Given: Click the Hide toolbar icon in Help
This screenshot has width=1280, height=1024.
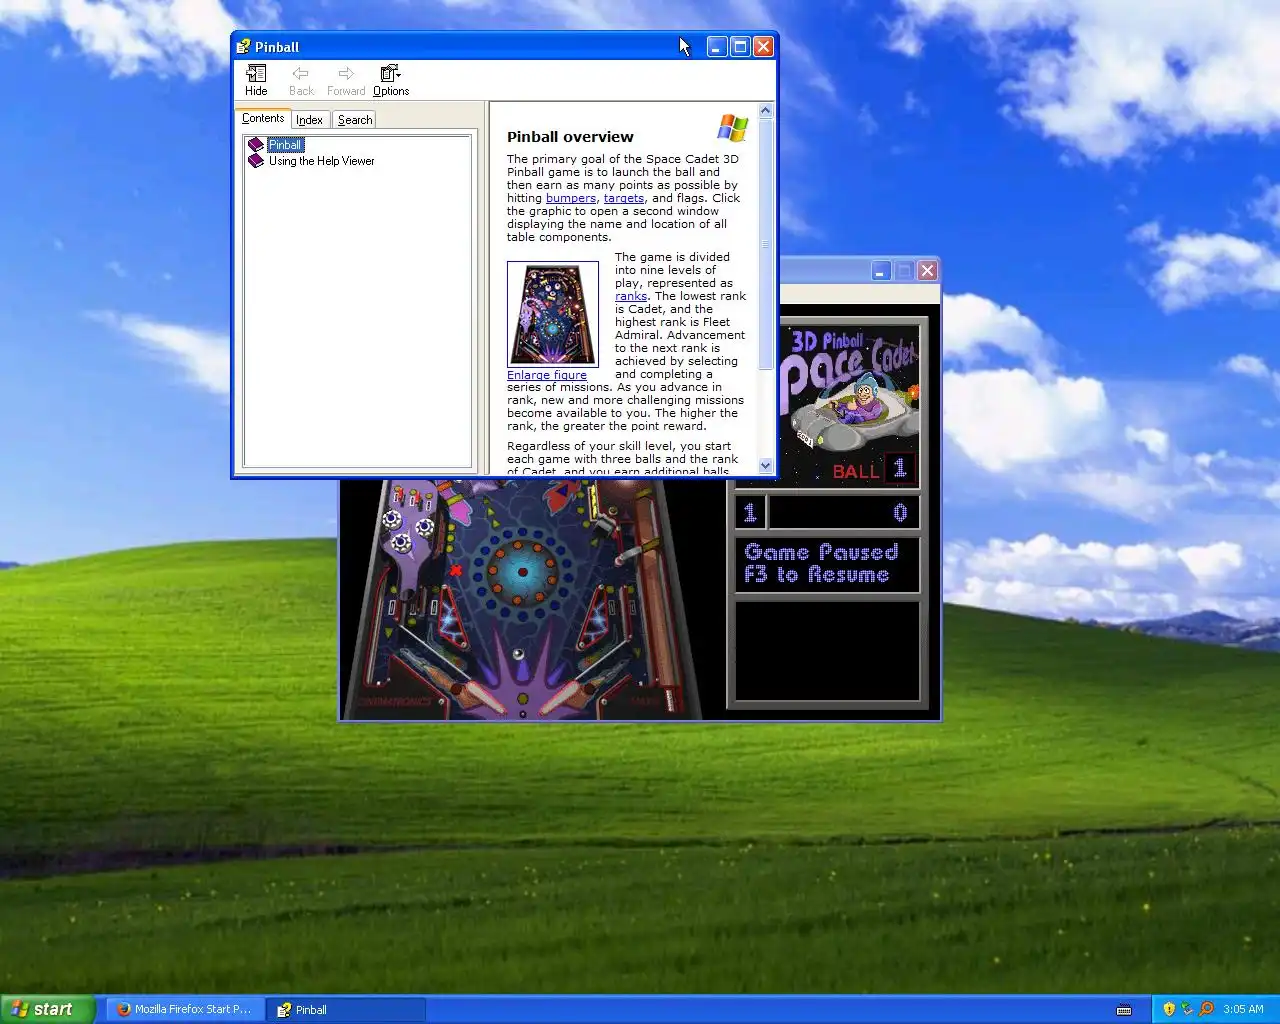Looking at the screenshot, I should [x=256, y=79].
